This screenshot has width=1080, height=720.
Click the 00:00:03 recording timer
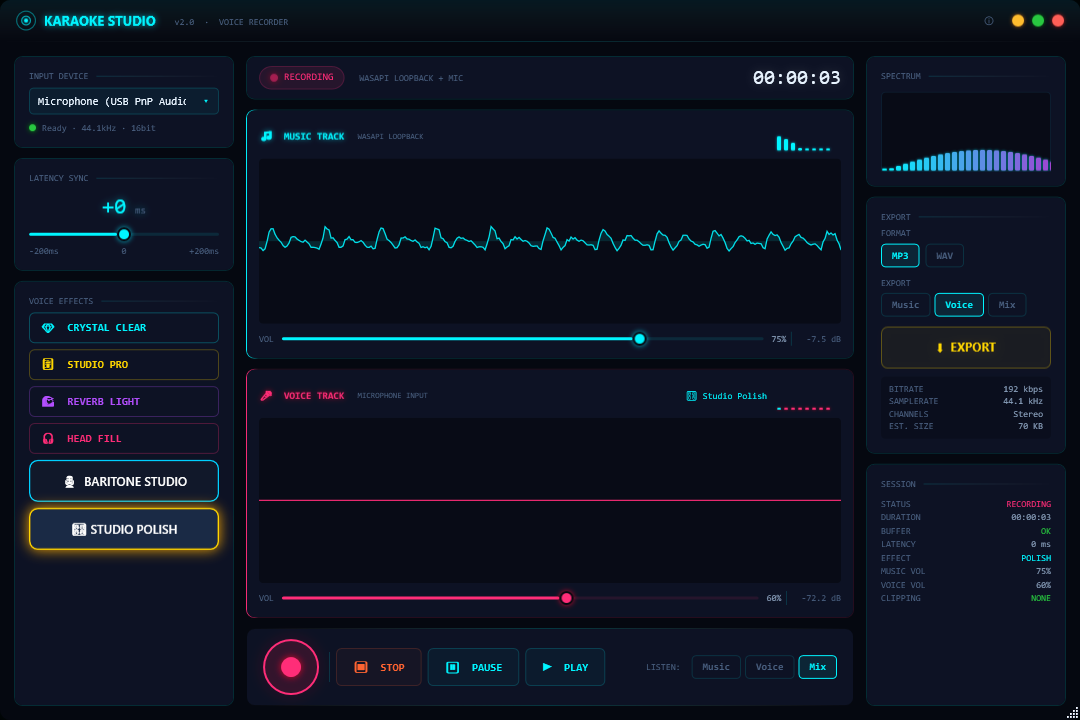796,78
